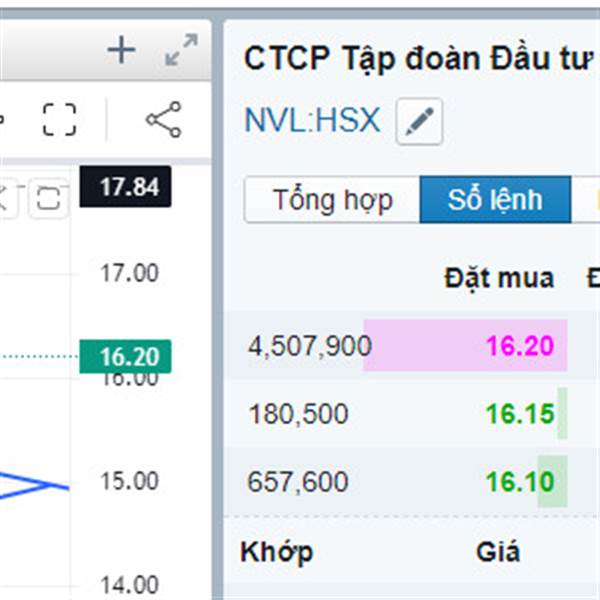Image resolution: width=600 pixels, height=600 pixels.
Task: Select the 16.20 bid price
Action: [520, 346]
